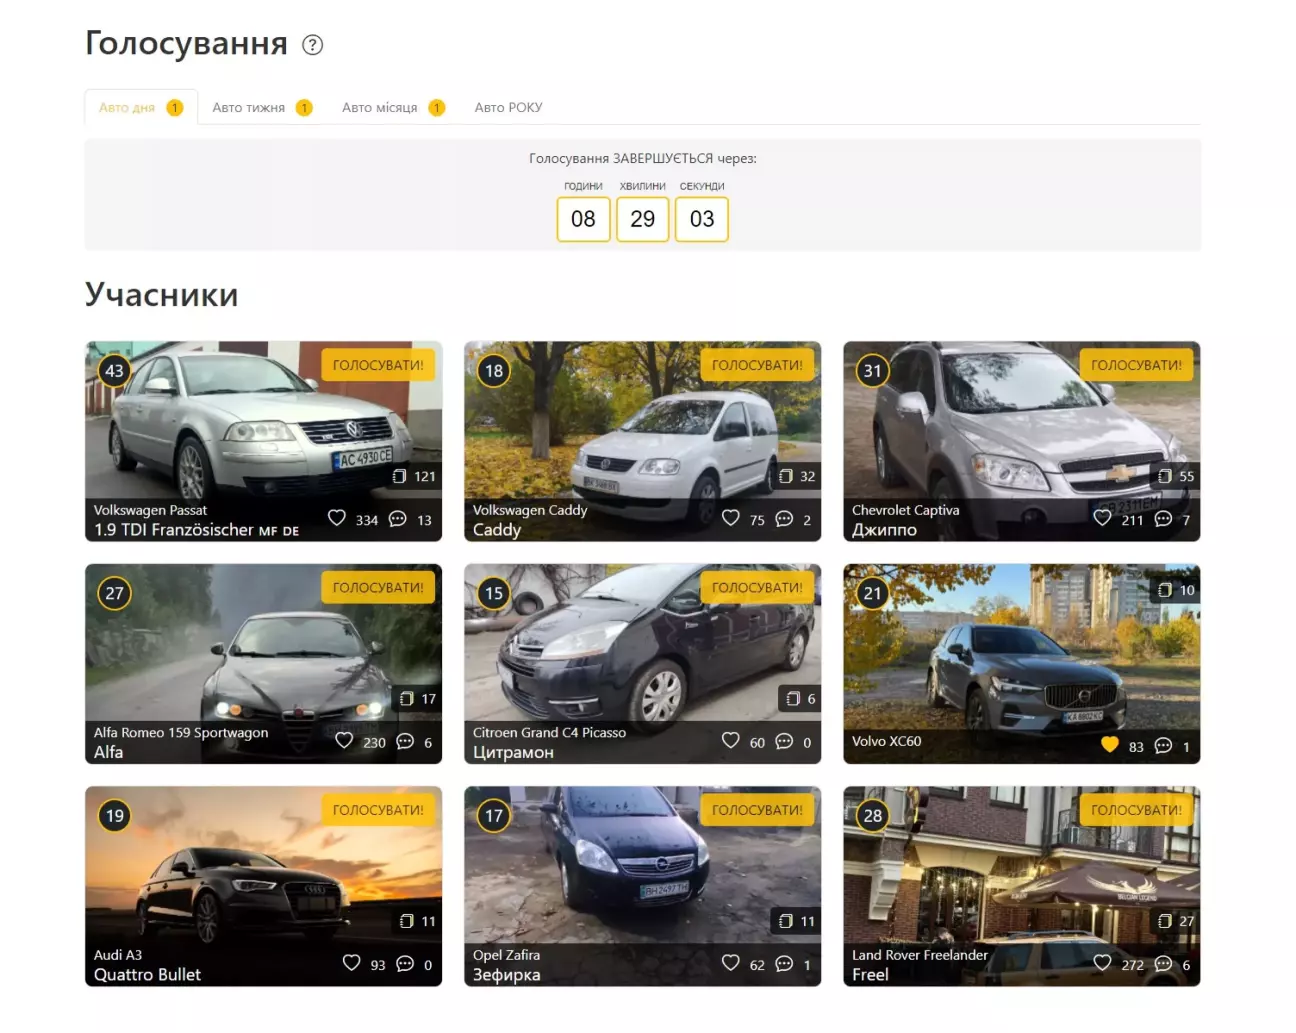
Task: Vote for the Alfa Romeo 159 Sportwagon
Action: tap(378, 588)
